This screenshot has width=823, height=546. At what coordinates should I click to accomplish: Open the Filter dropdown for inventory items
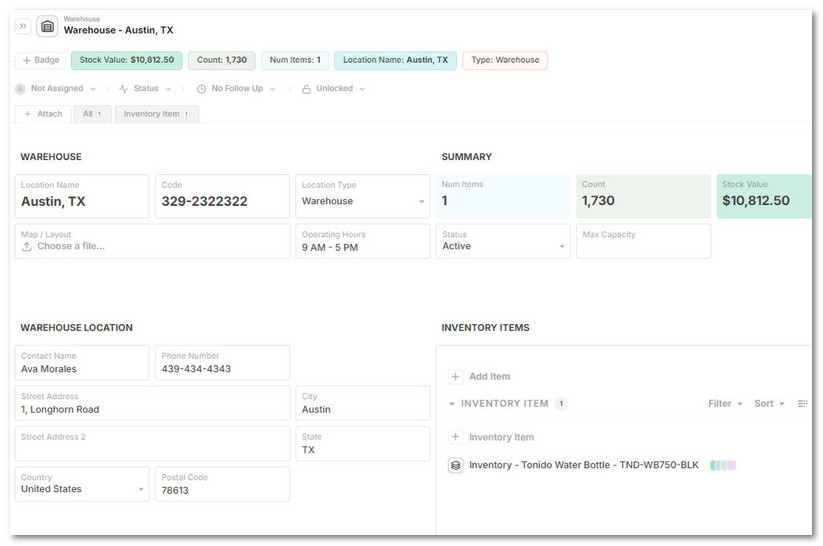tap(725, 403)
